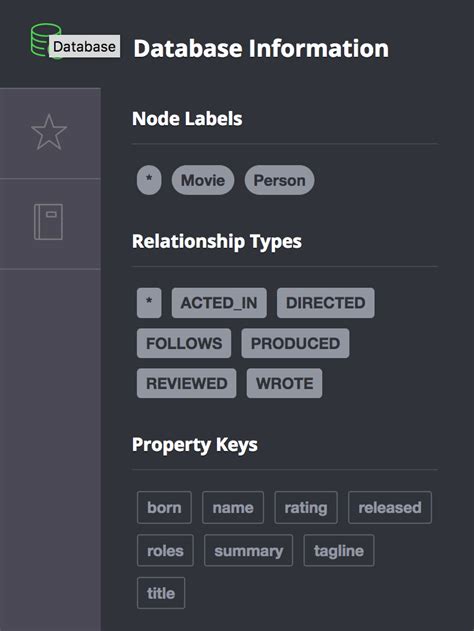This screenshot has width=474, height=631.
Task: Select the all-relationships asterisk tag
Action: (x=149, y=303)
